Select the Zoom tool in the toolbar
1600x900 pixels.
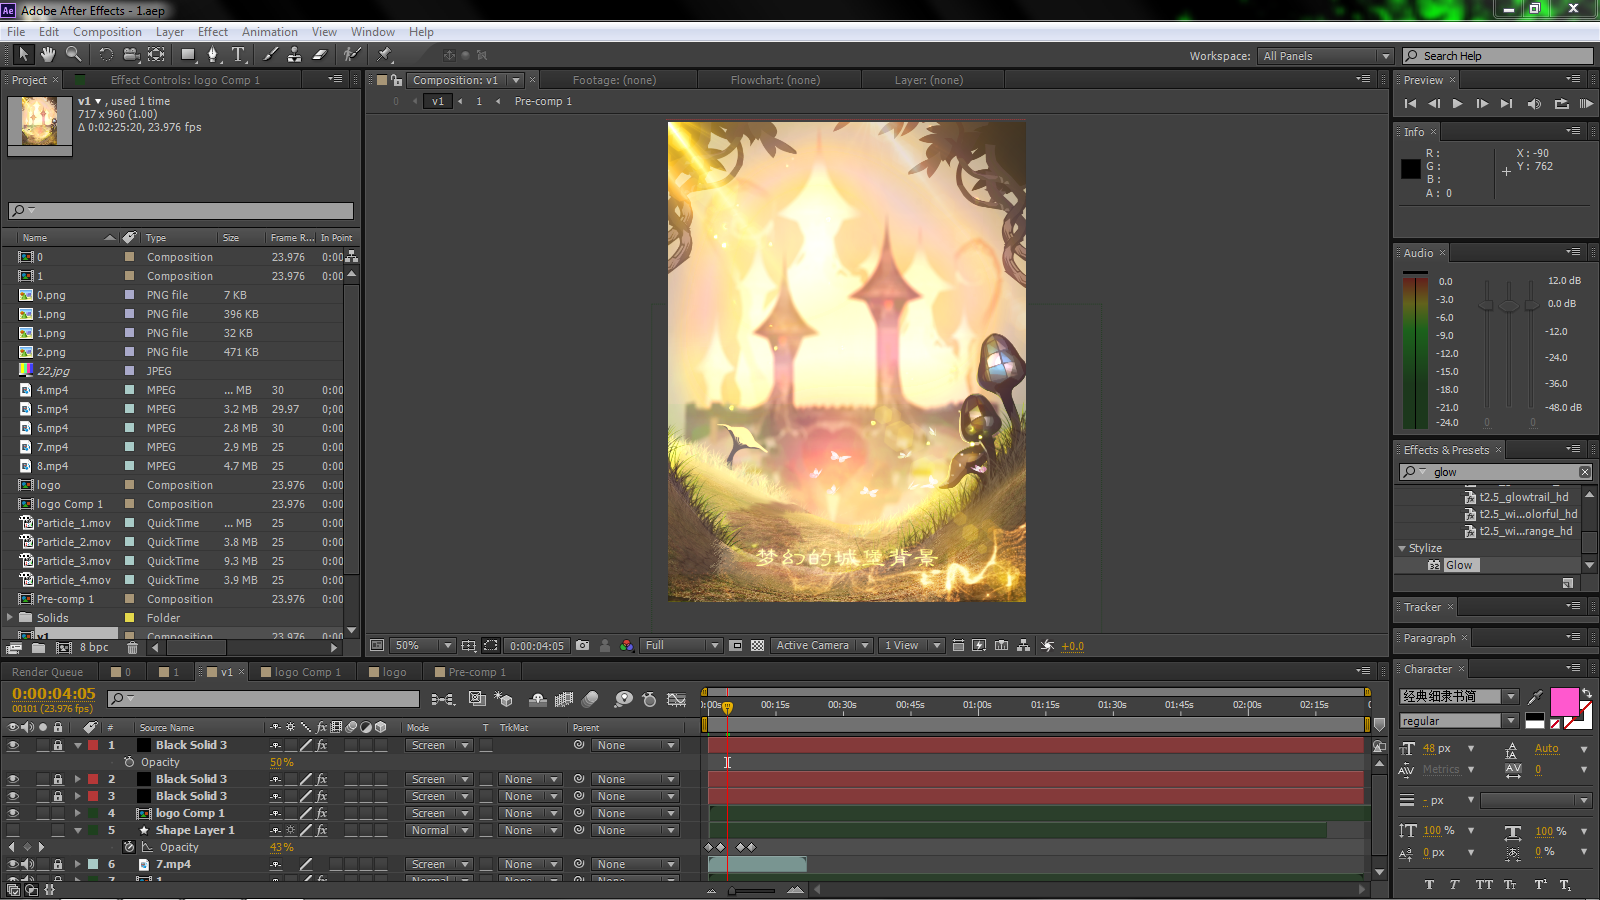74,54
